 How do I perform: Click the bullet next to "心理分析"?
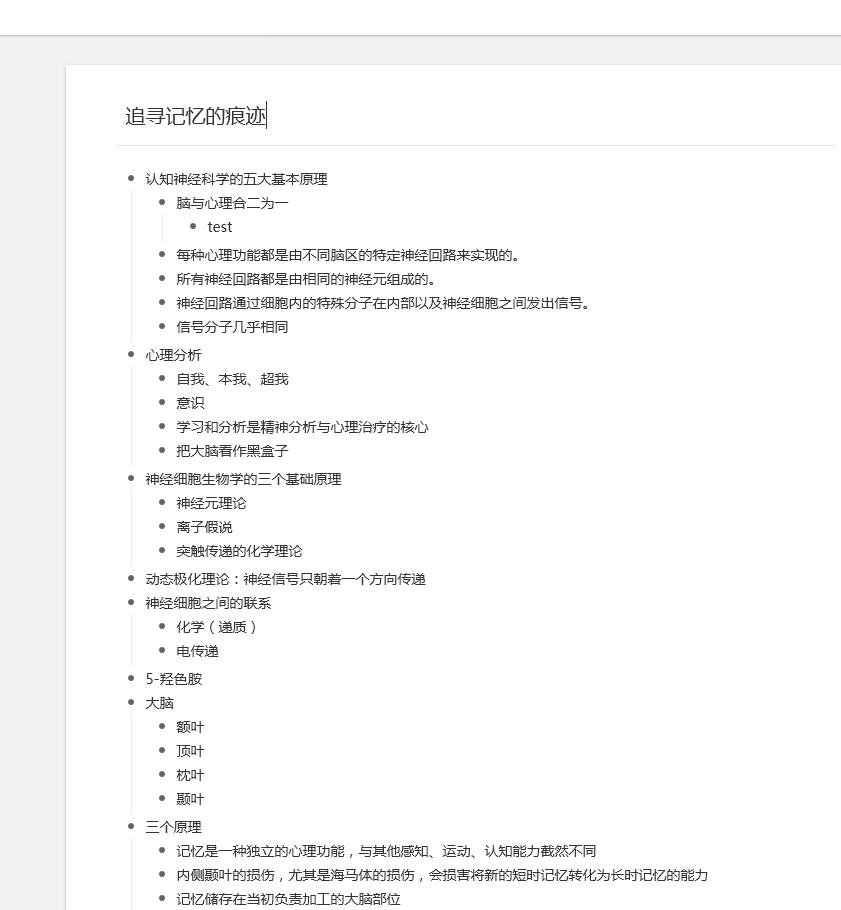pyautogui.click(x=131, y=354)
